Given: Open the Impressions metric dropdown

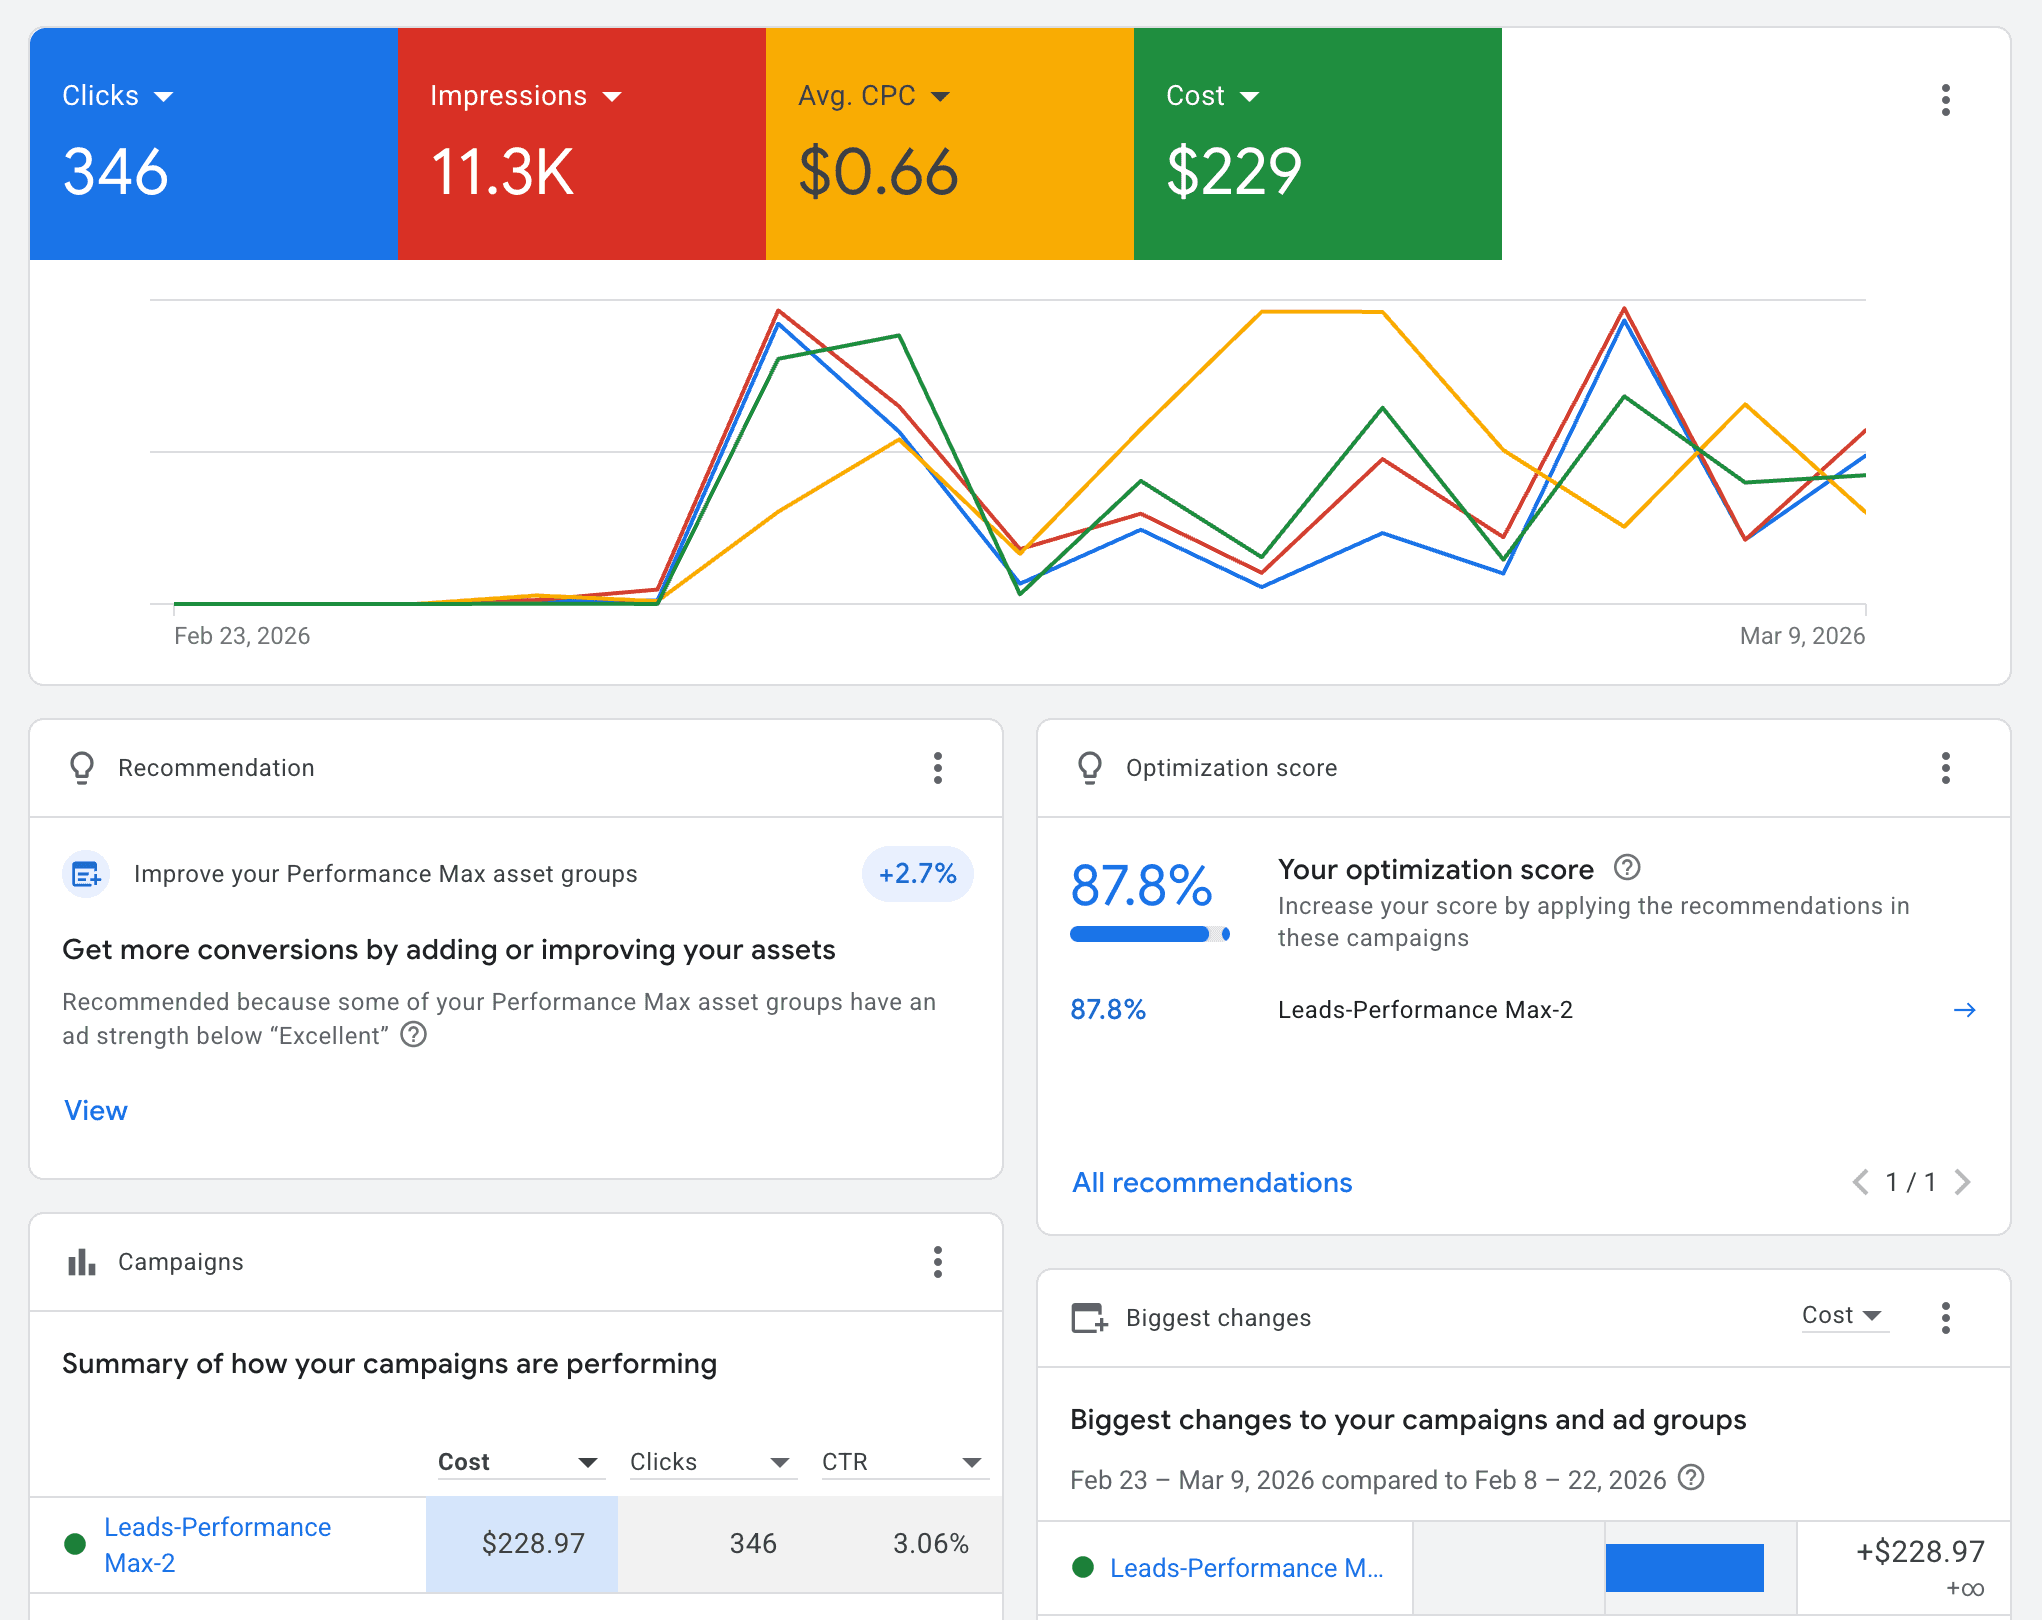Looking at the screenshot, I should [x=613, y=95].
